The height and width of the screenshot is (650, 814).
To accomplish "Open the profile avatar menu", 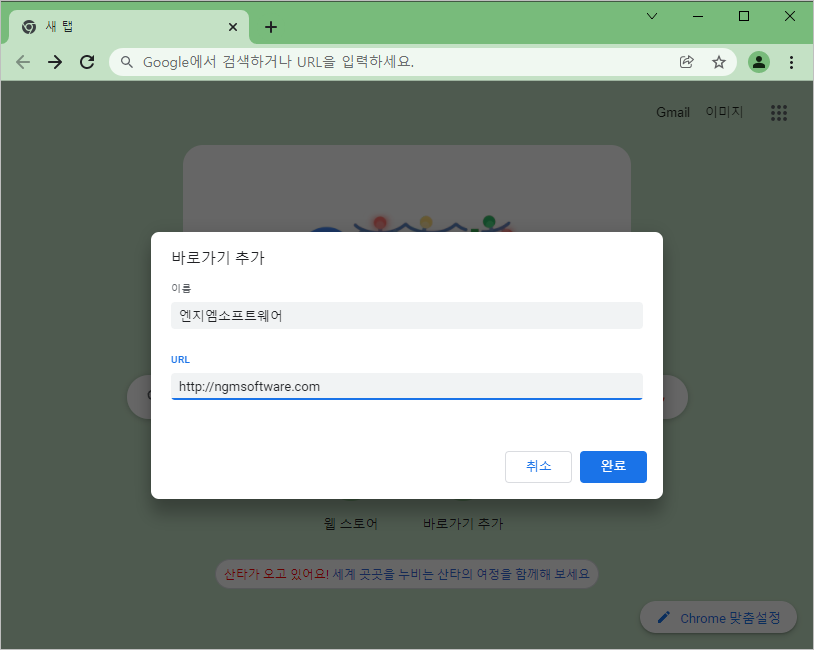I will [758, 62].
